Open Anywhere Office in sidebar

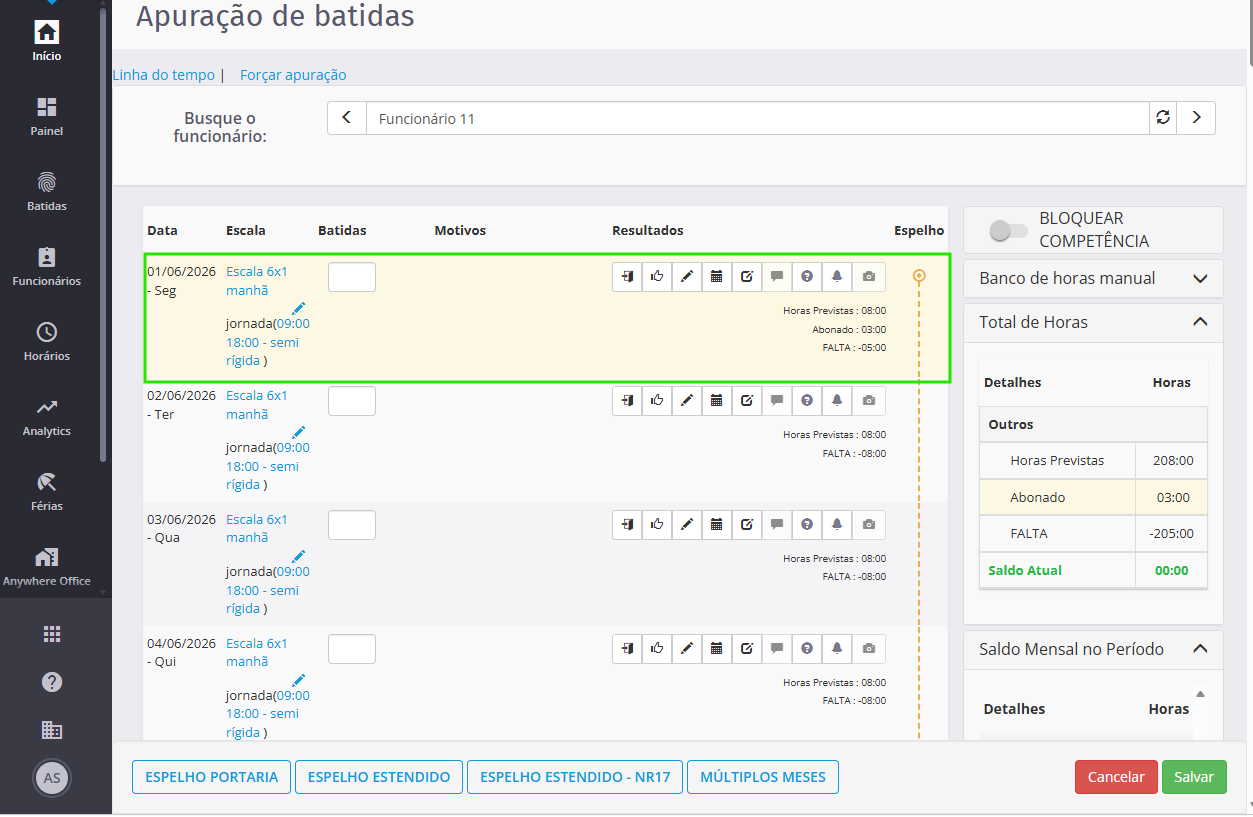(x=47, y=566)
